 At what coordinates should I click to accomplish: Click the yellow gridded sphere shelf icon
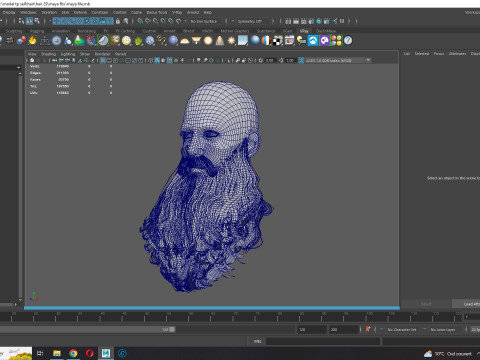click(126, 41)
